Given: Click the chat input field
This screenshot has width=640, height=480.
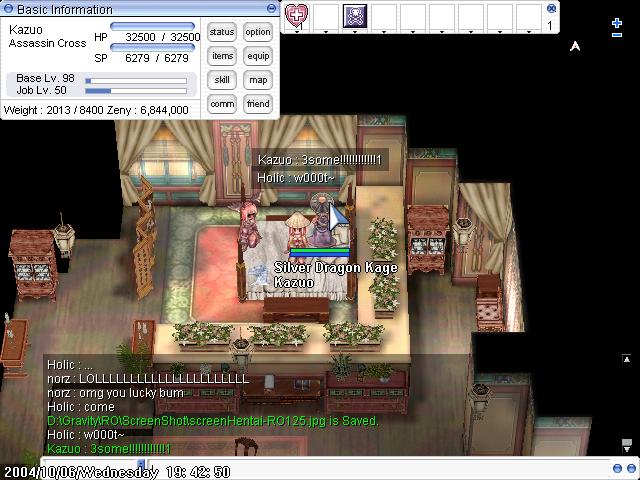Looking at the screenshot, I should coord(378,463).
